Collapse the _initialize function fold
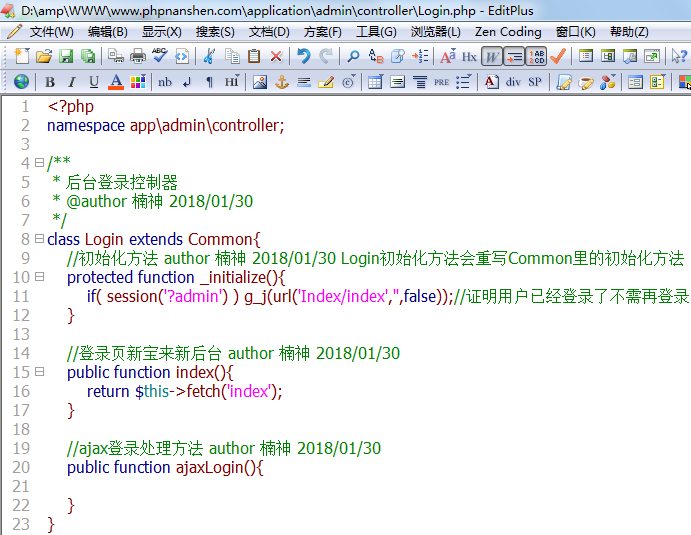Screen dimensions: 691x535 (39, 277)
